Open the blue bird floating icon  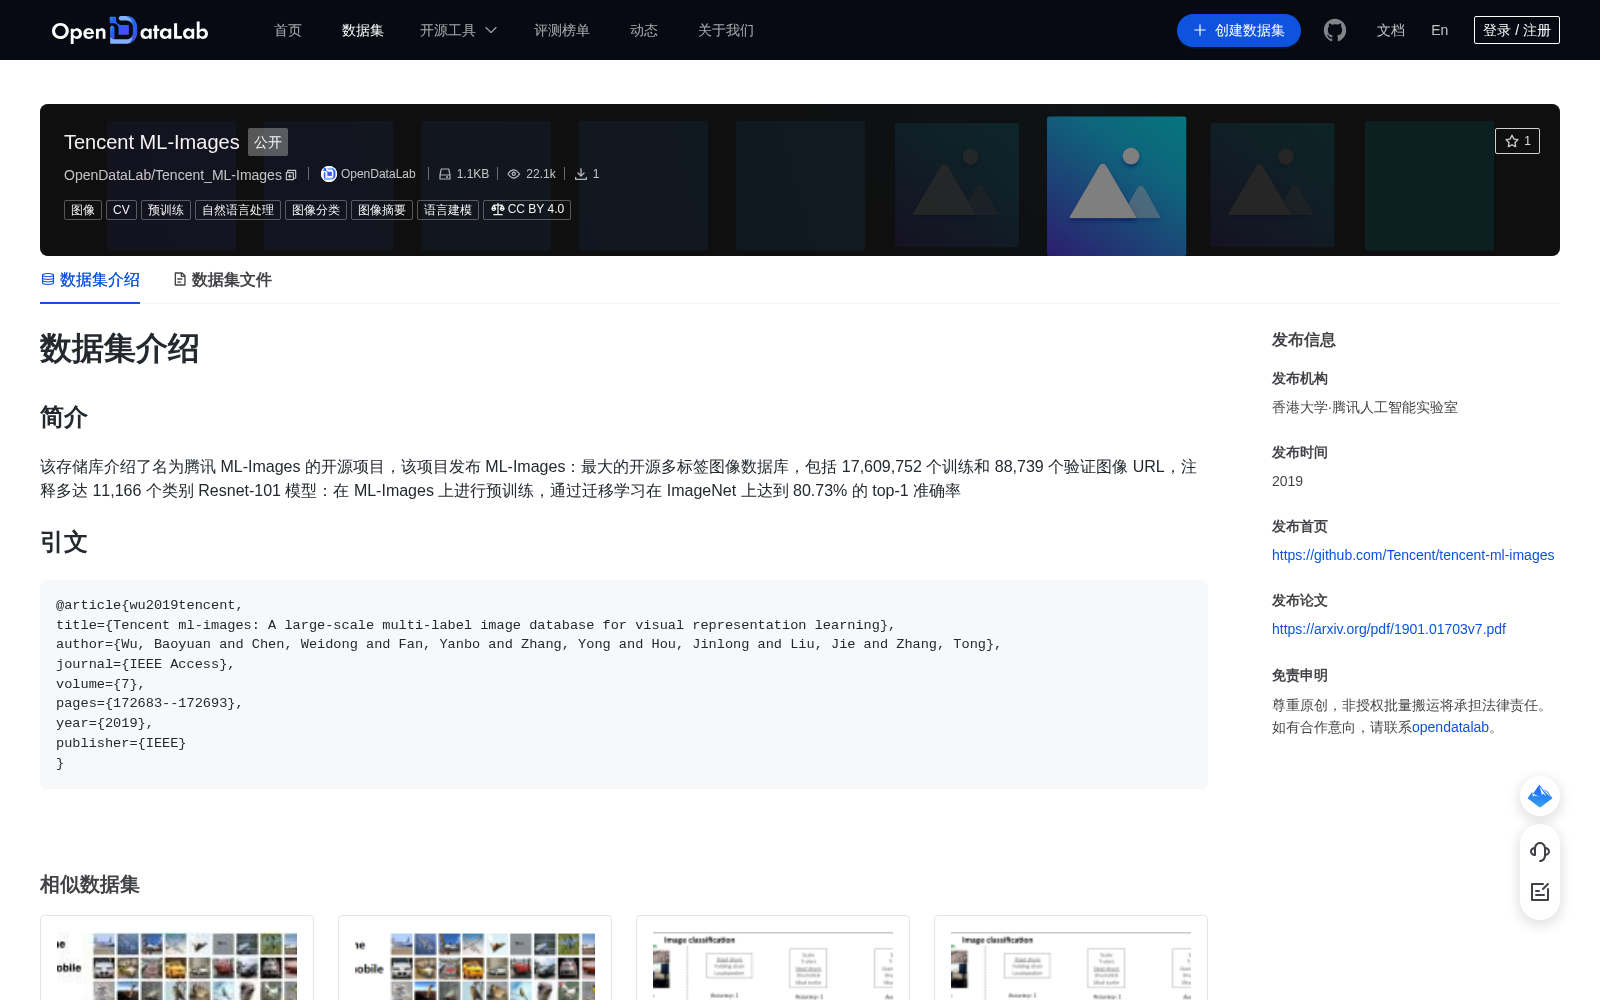click(1540, 796)
